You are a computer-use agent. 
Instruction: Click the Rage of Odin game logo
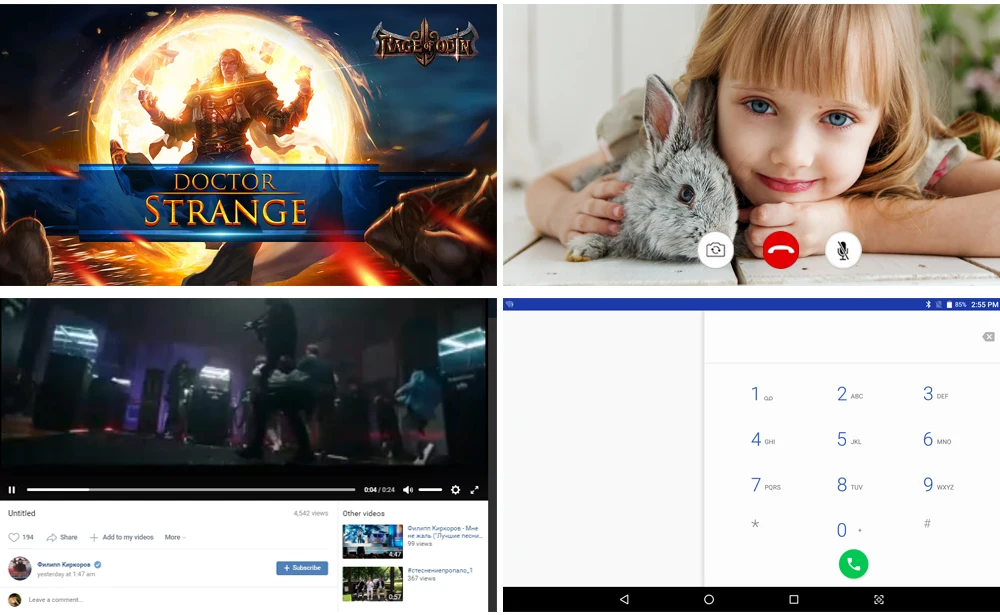click(x=425, y=44)
